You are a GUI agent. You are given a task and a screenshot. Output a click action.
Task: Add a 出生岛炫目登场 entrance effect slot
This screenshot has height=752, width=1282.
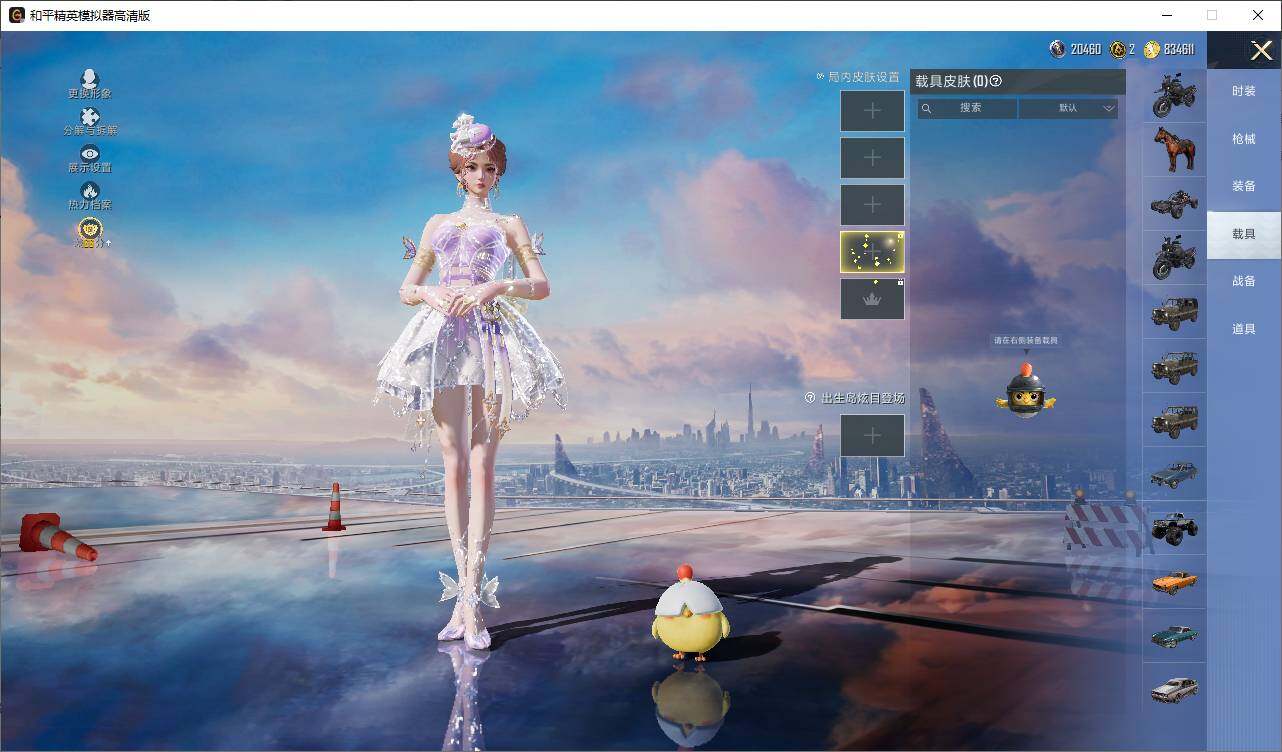(872, 435)
